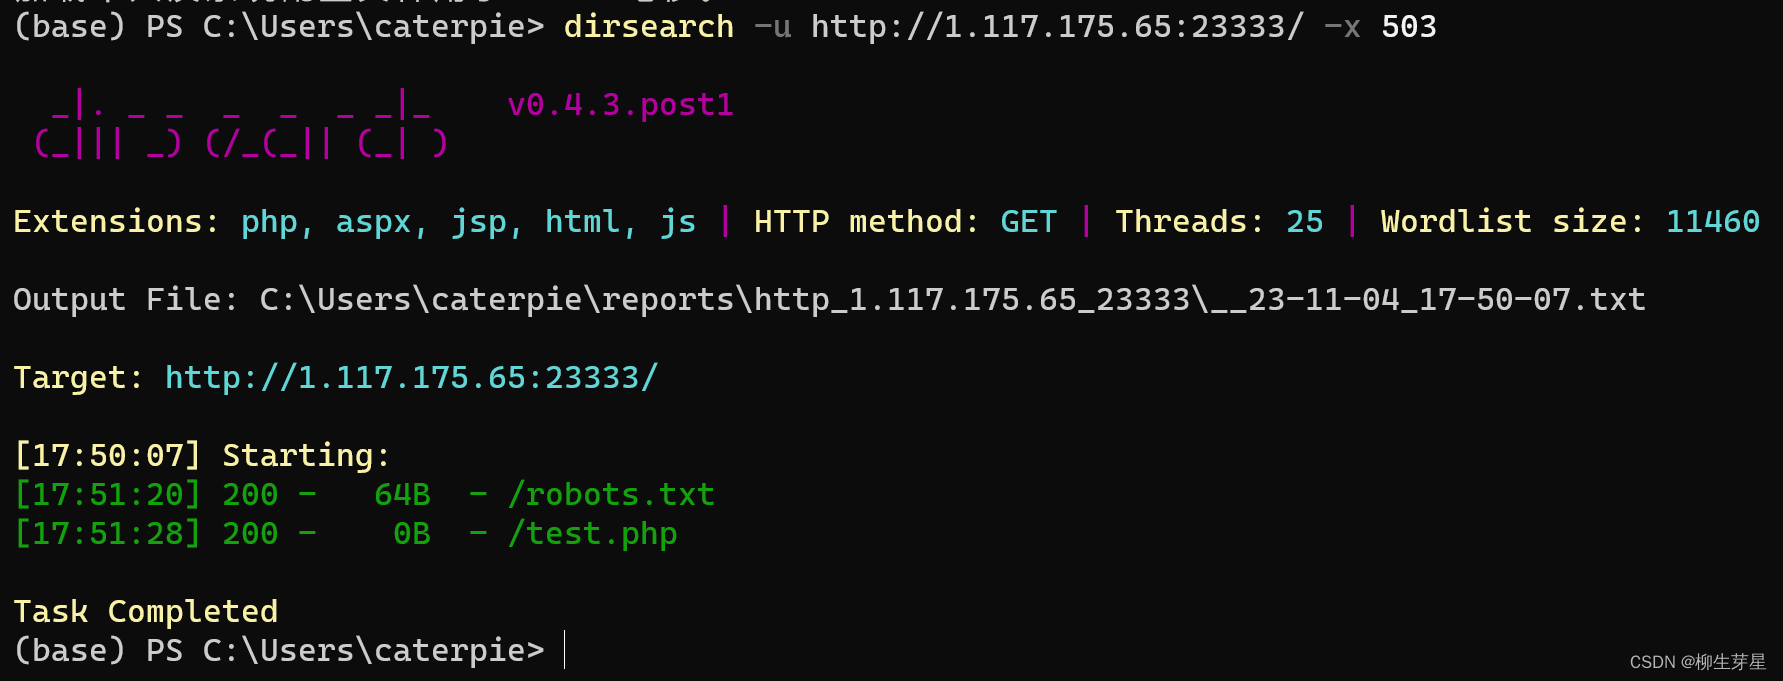Click the [17:51:20] timestamp

107,495
